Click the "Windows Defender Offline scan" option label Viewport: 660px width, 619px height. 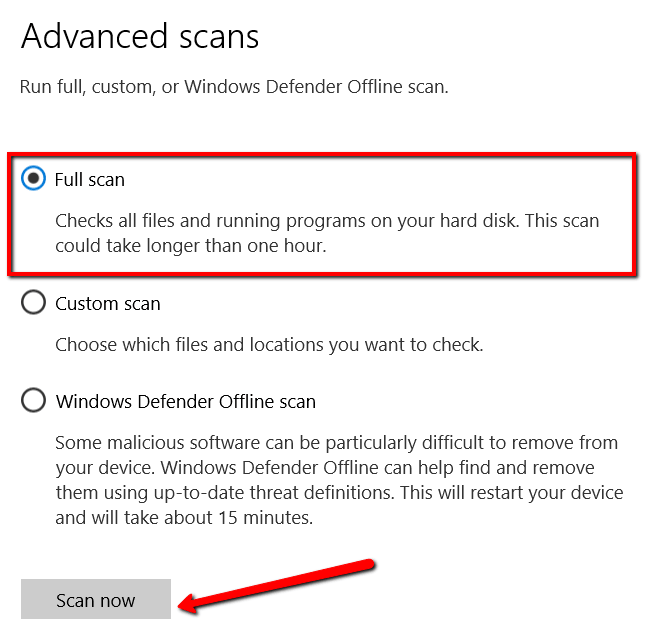click(186, 402)
